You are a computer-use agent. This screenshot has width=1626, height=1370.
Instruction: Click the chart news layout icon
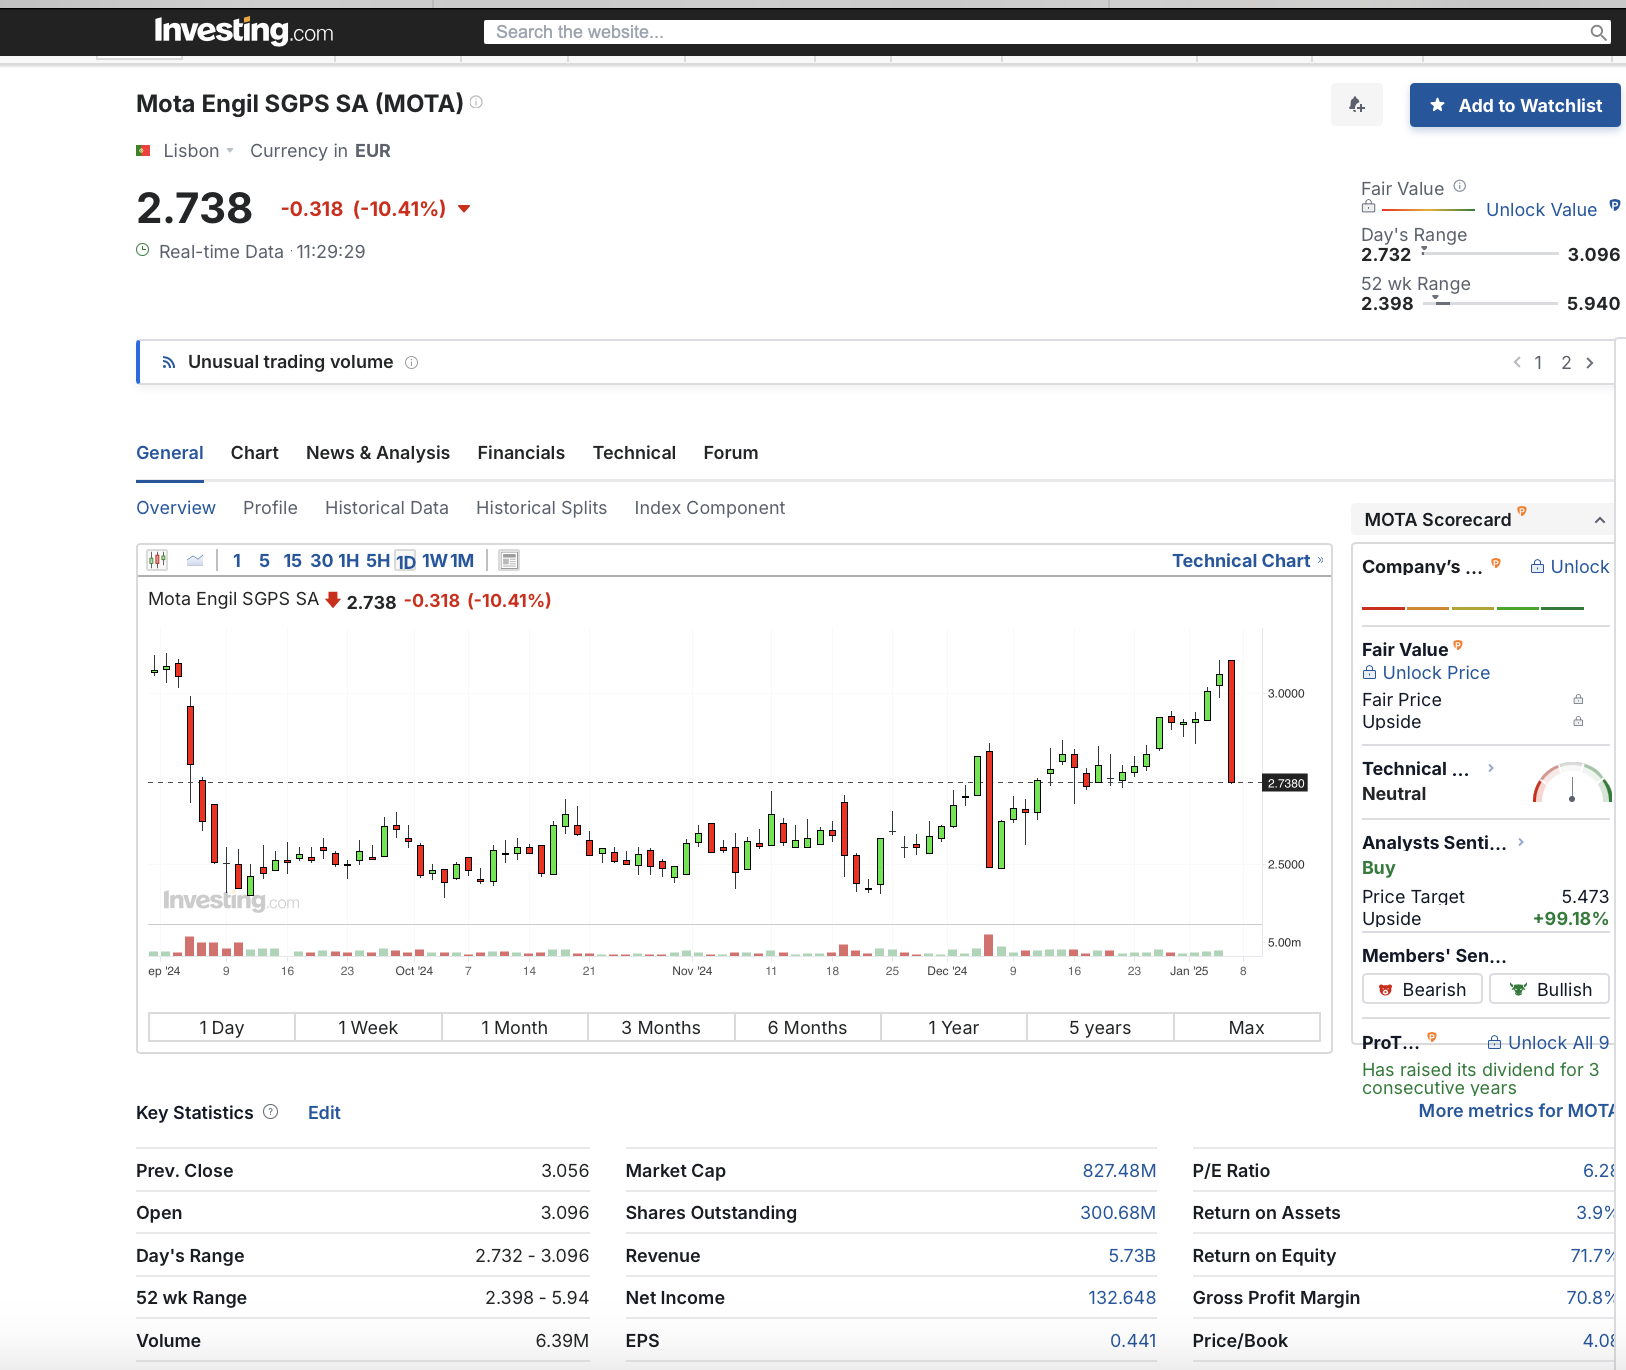(509, 560)
